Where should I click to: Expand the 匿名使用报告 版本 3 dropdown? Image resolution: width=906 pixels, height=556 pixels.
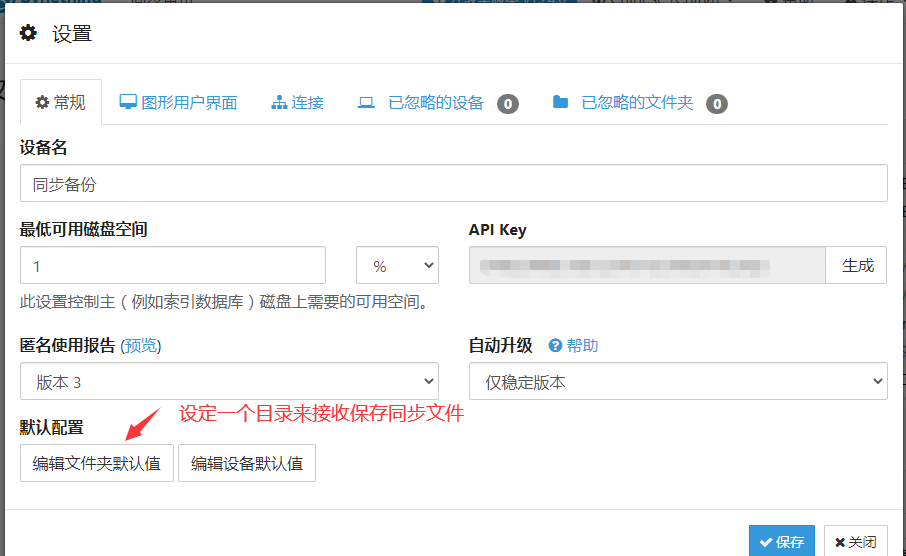[x=229, y=382]
